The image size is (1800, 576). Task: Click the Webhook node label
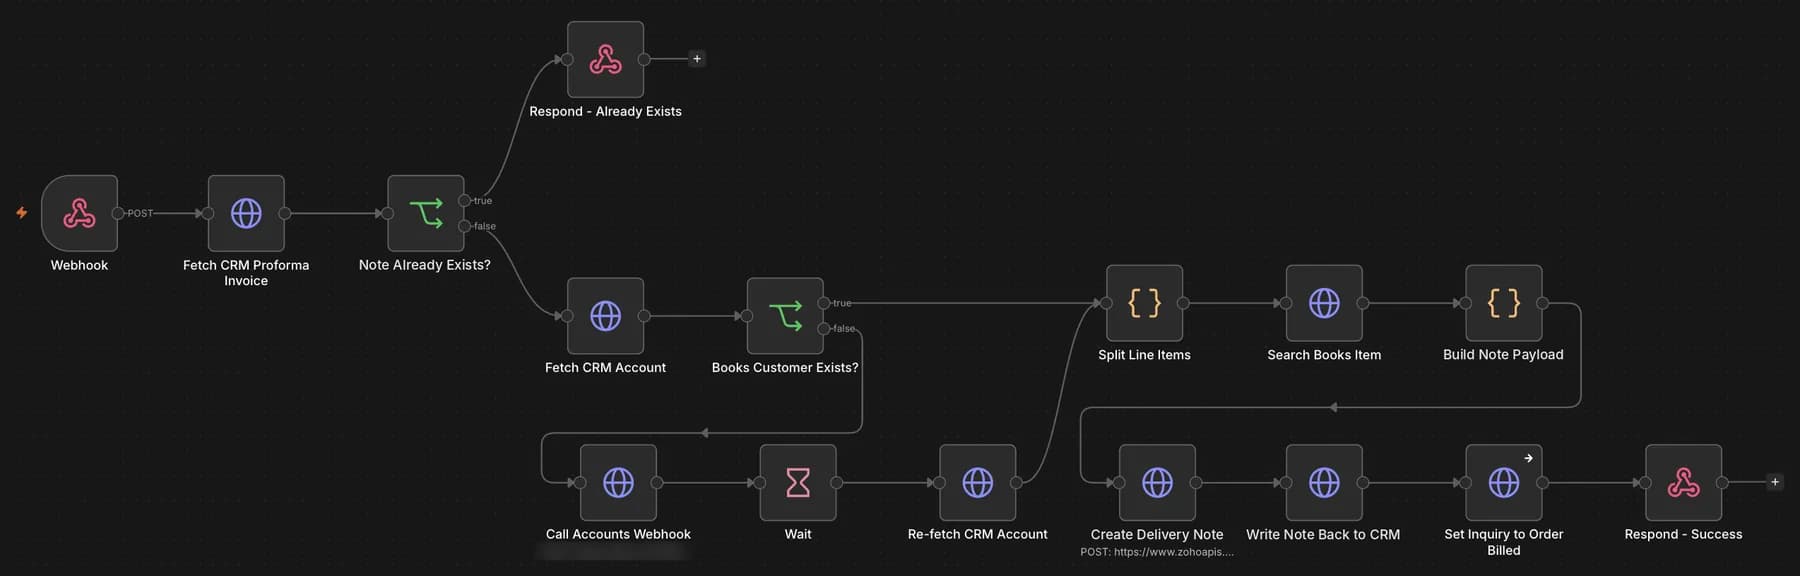click(79, 265)
